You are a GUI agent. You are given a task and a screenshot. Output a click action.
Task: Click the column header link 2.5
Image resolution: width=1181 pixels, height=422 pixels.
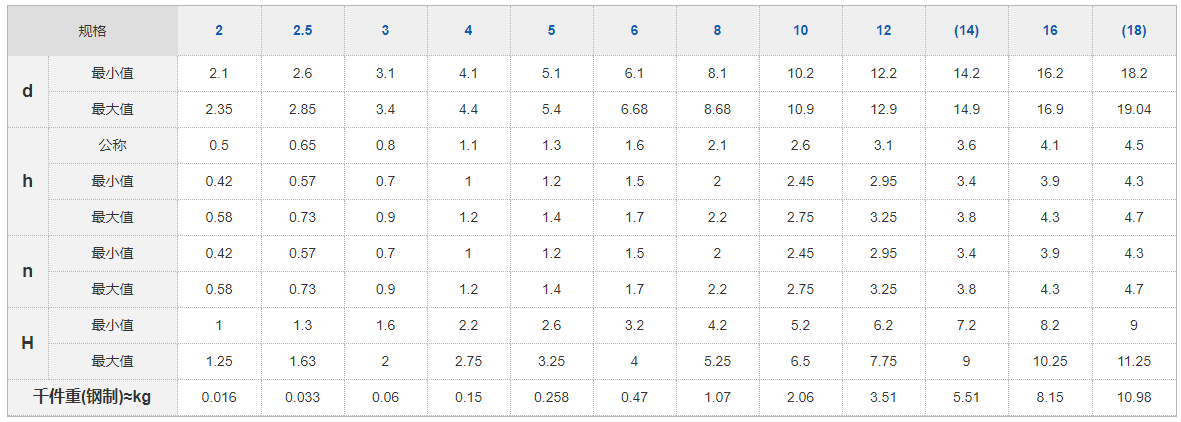point(302,31)
